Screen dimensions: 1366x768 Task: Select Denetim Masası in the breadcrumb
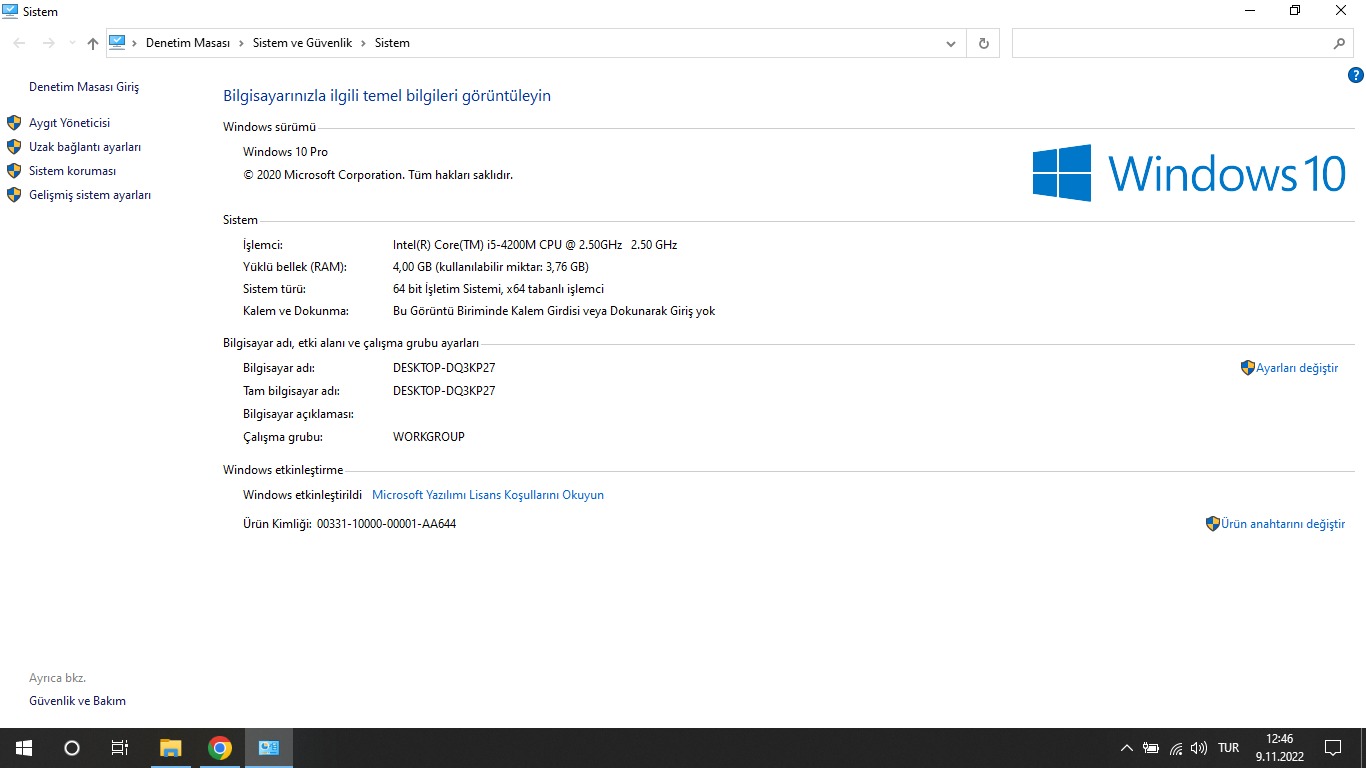tap(188, 43)
